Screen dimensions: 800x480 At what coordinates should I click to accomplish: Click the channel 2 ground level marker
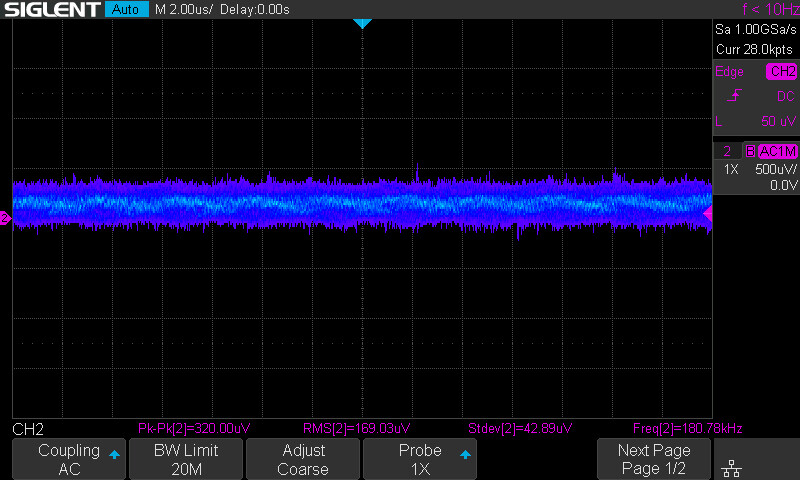(5, 218)
